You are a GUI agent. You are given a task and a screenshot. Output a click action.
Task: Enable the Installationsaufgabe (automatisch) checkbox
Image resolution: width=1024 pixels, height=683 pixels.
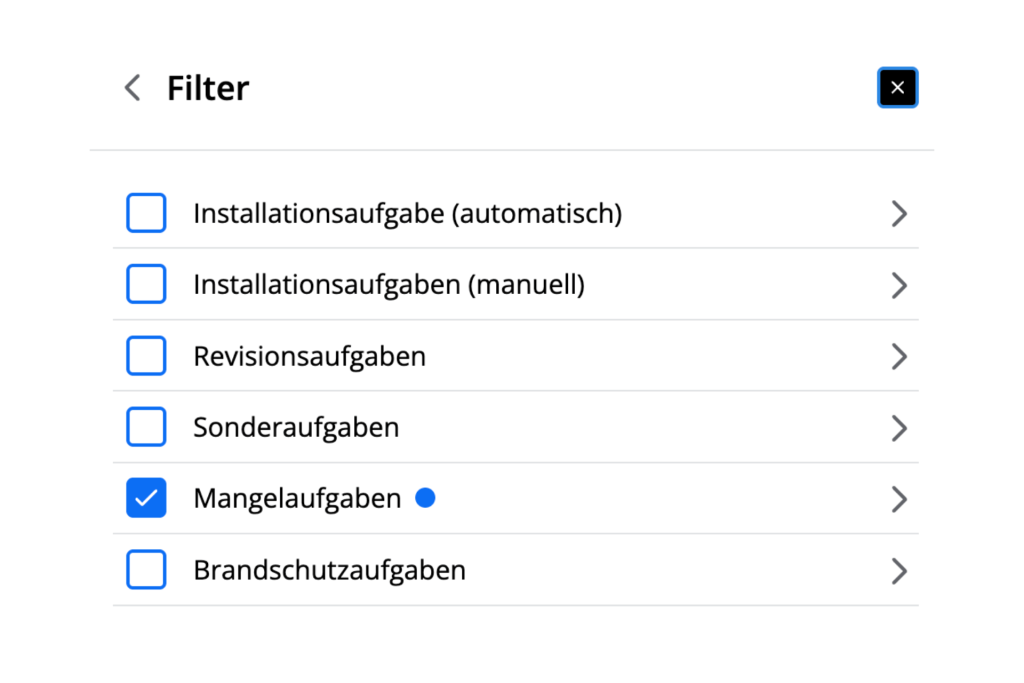coord(146,213)
